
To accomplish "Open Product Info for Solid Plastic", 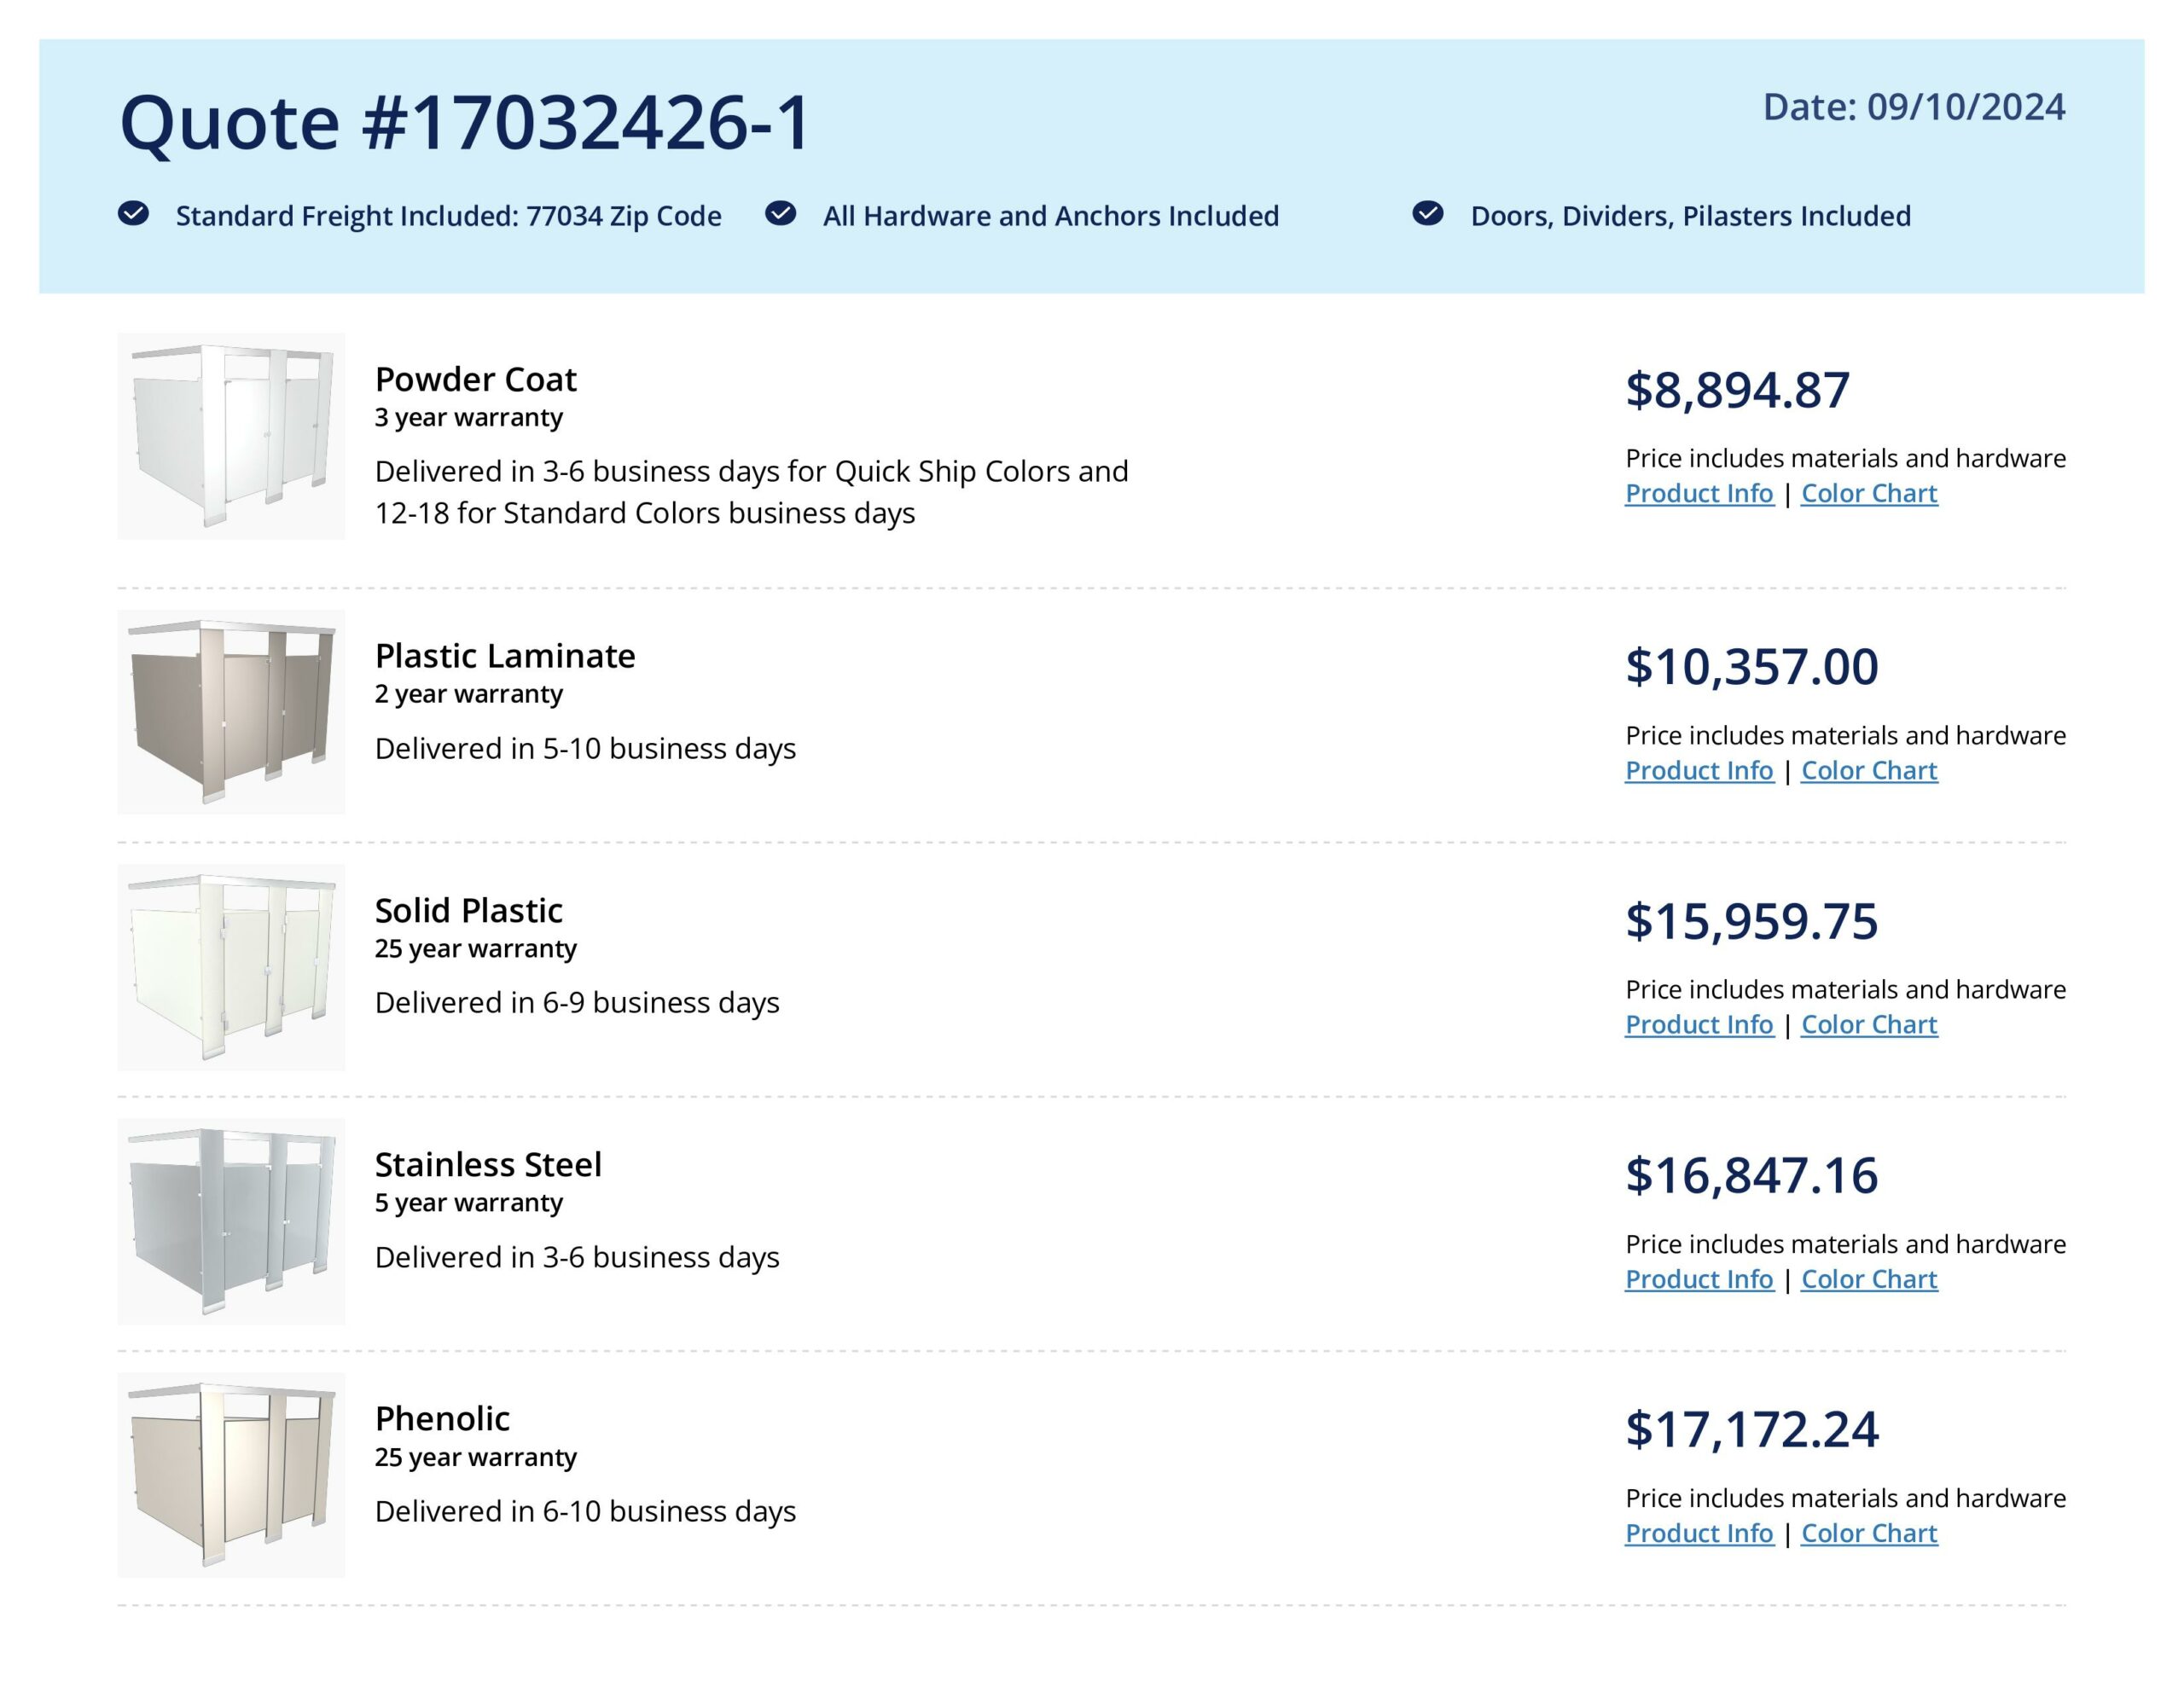I will coord(1699,1025).
